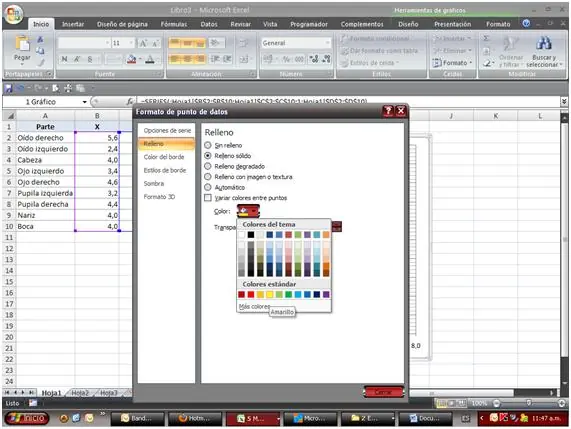The height and width of the screenshot is (429, 571).
Task: Select Color del borde in dialog sidebar
Action: [164, 157]
